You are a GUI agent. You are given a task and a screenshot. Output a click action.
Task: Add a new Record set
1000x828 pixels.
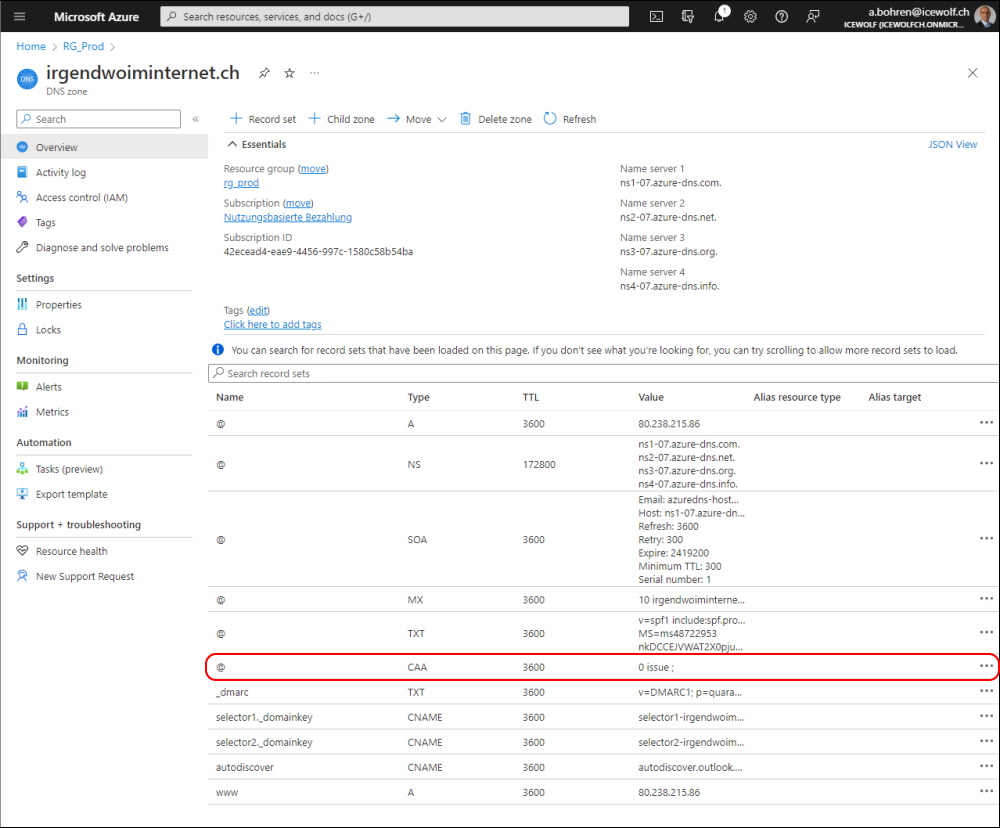tap(263, 119)
